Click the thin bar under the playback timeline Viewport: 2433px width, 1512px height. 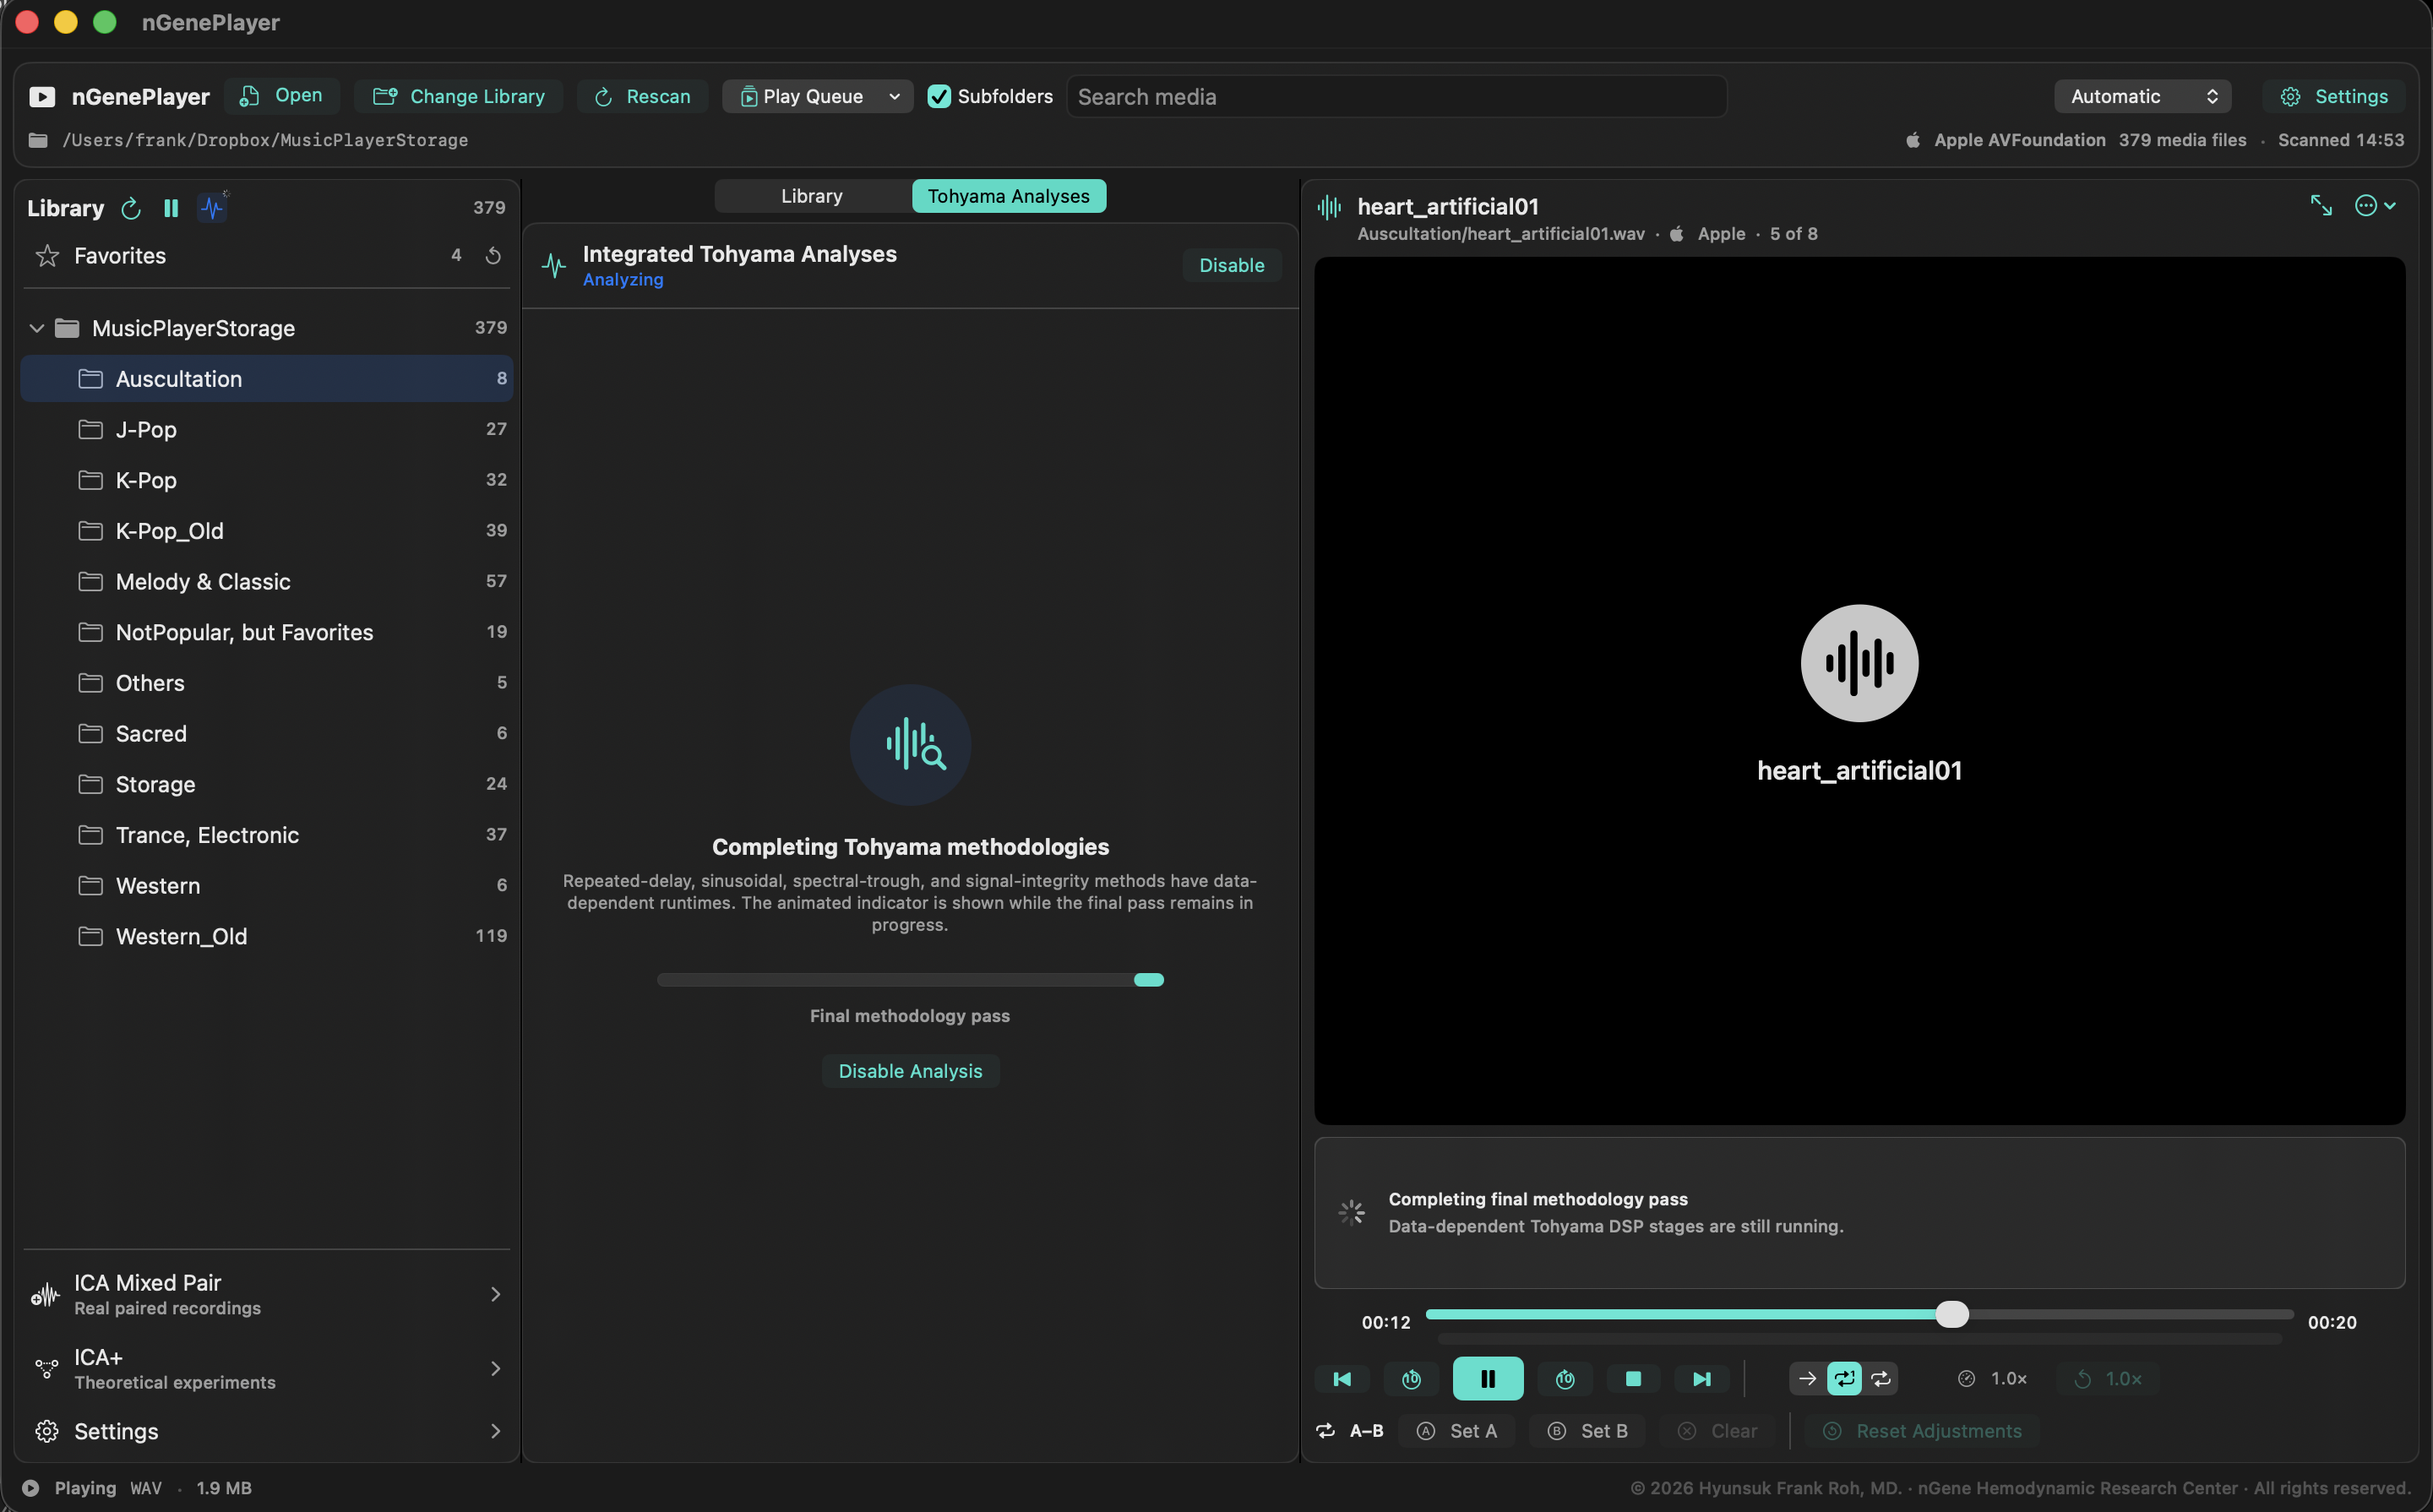point(1859,1338)
